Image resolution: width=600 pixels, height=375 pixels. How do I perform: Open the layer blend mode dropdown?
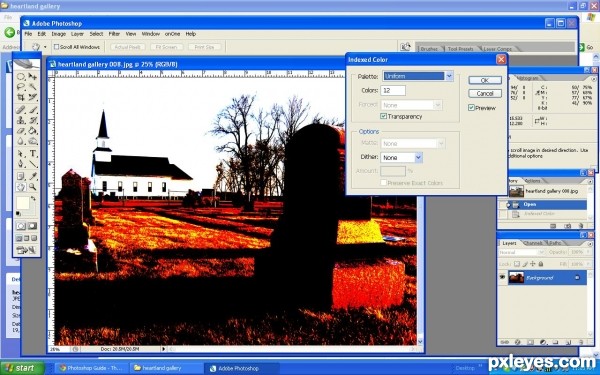tap(522, 252)
